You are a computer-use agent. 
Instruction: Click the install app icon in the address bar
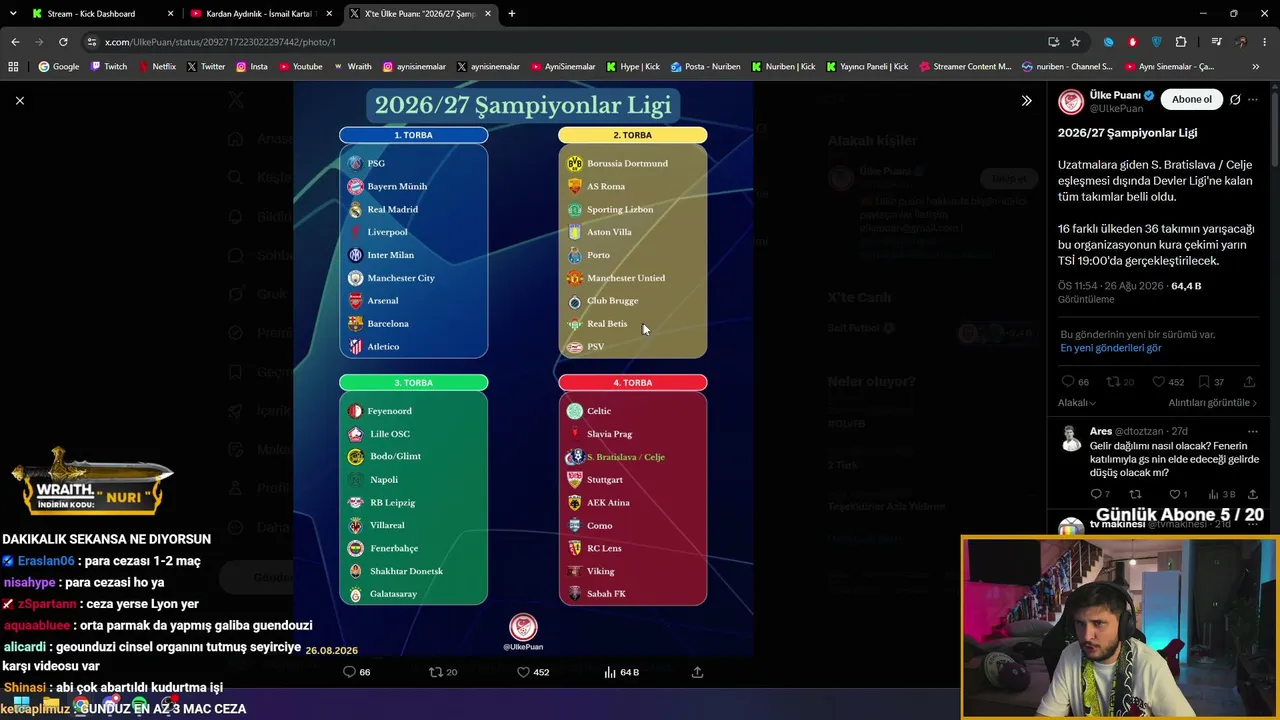point(1053,42)
